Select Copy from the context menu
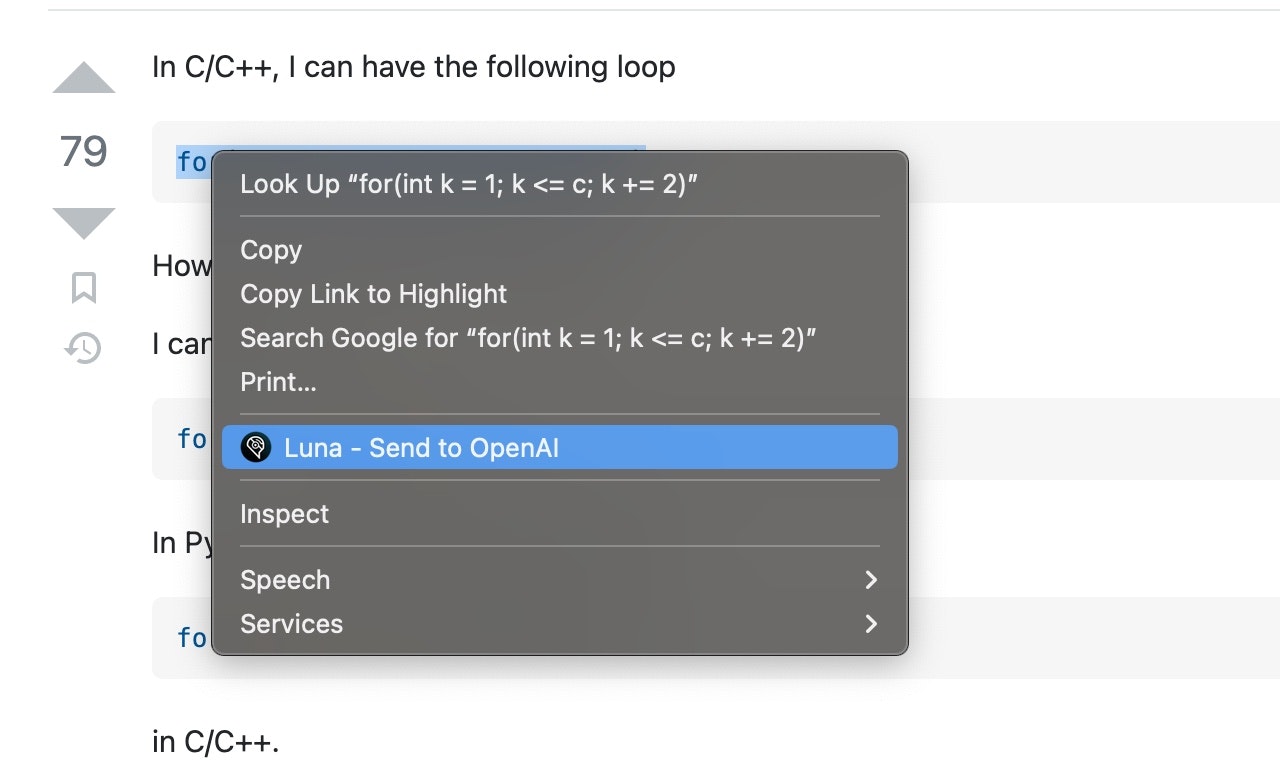 [x=271, y=250]
